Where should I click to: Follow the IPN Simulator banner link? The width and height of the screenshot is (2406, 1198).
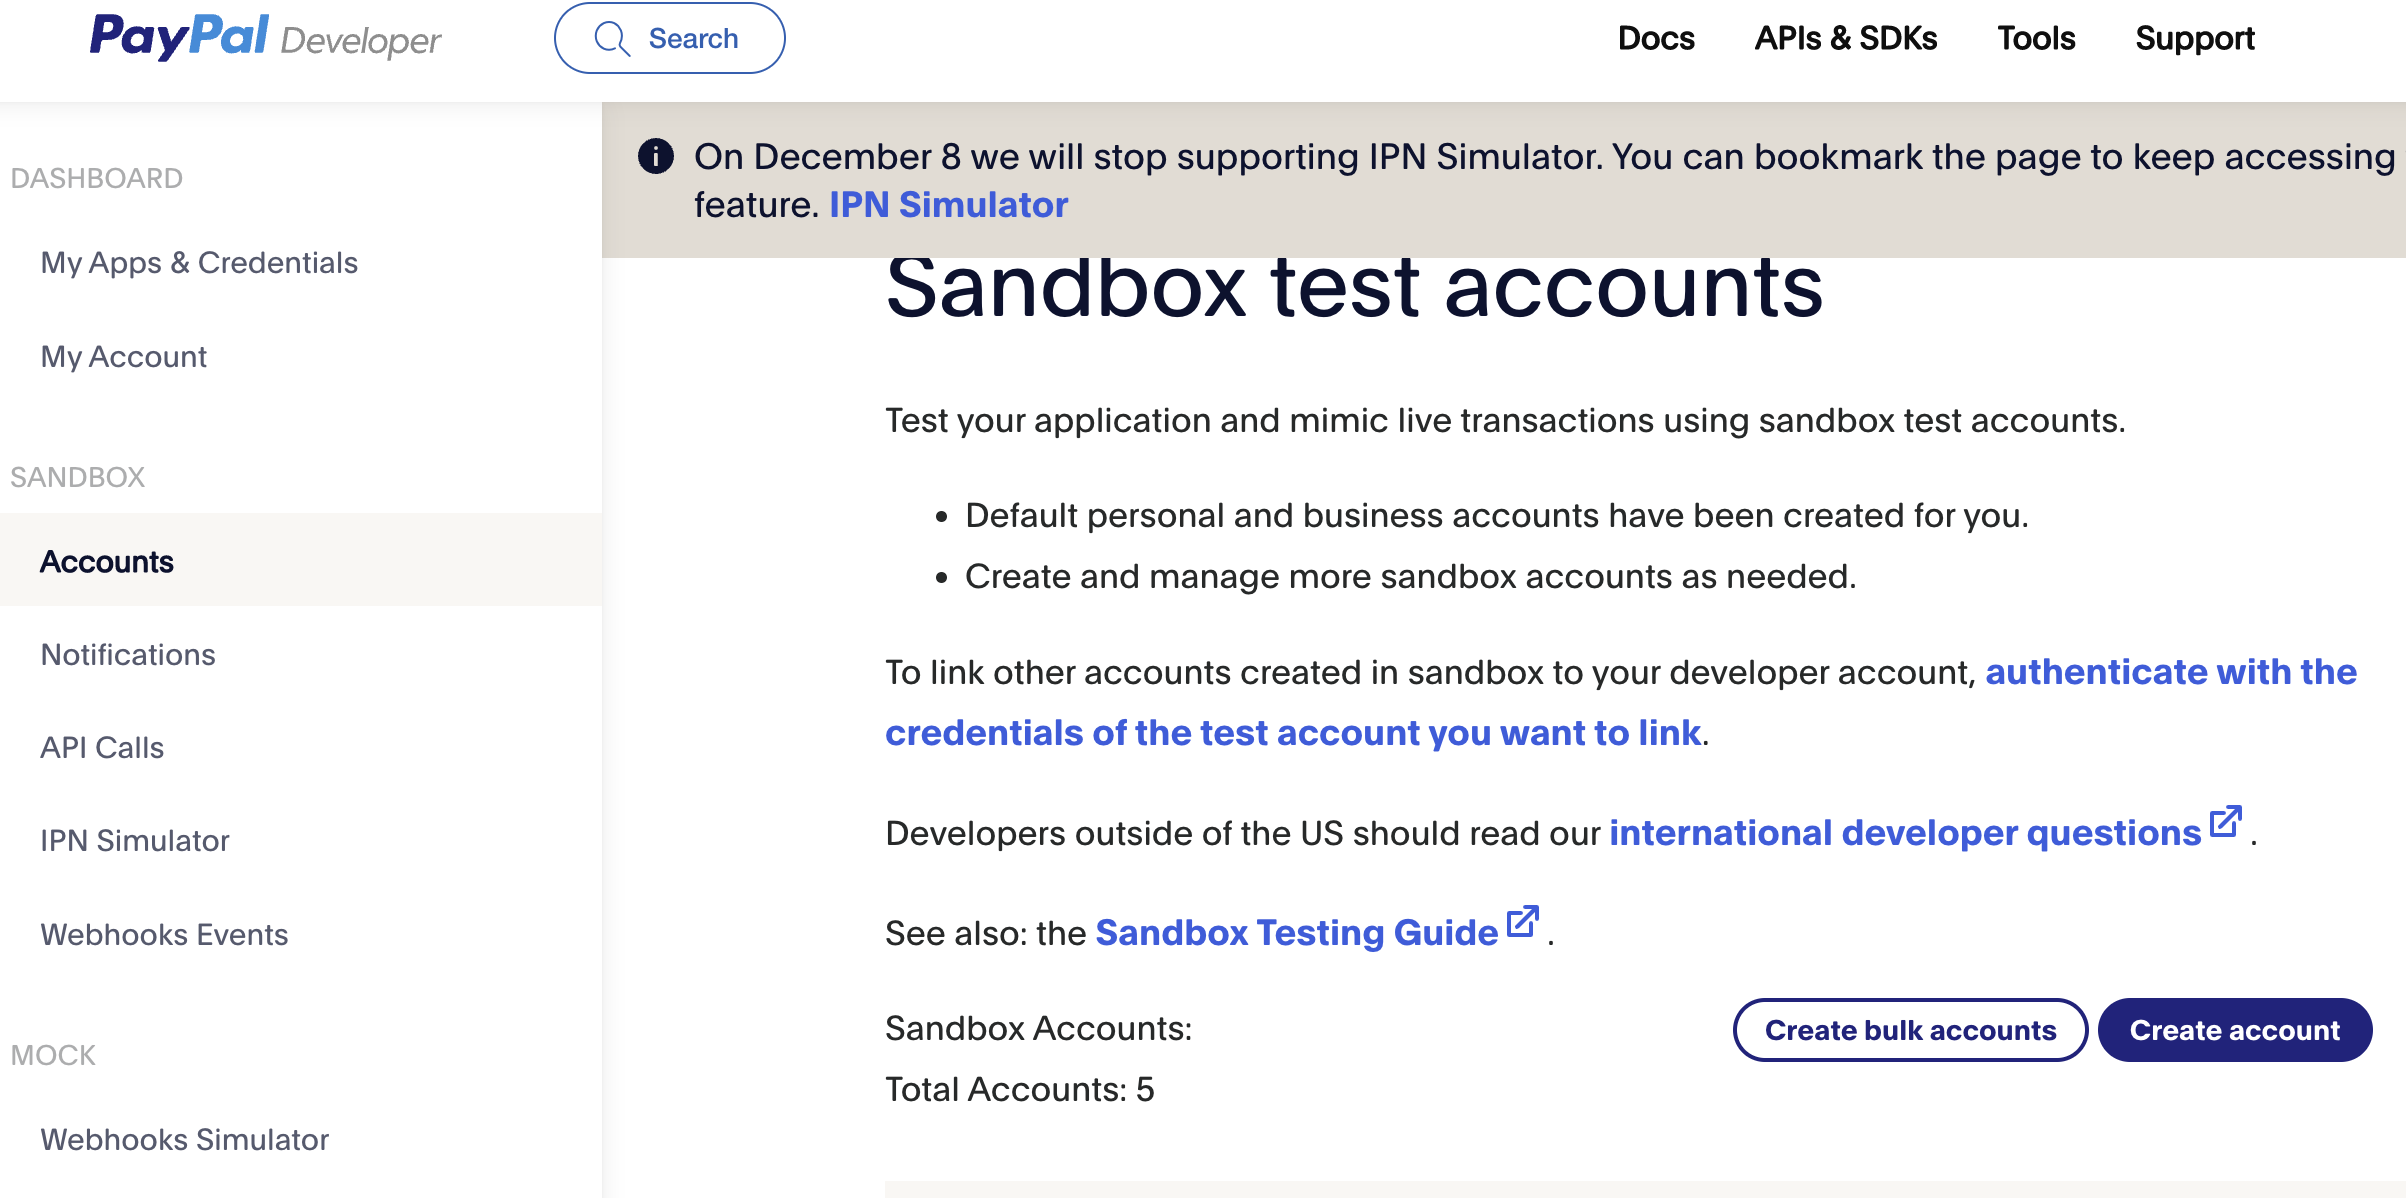point(948,205)
